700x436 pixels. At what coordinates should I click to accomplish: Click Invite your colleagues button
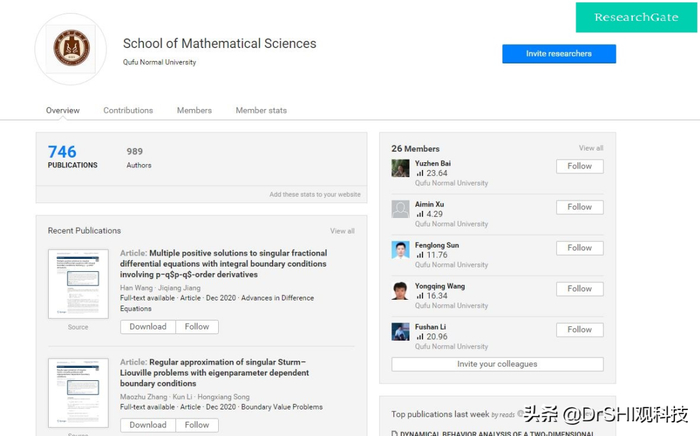tap(497, 364)
